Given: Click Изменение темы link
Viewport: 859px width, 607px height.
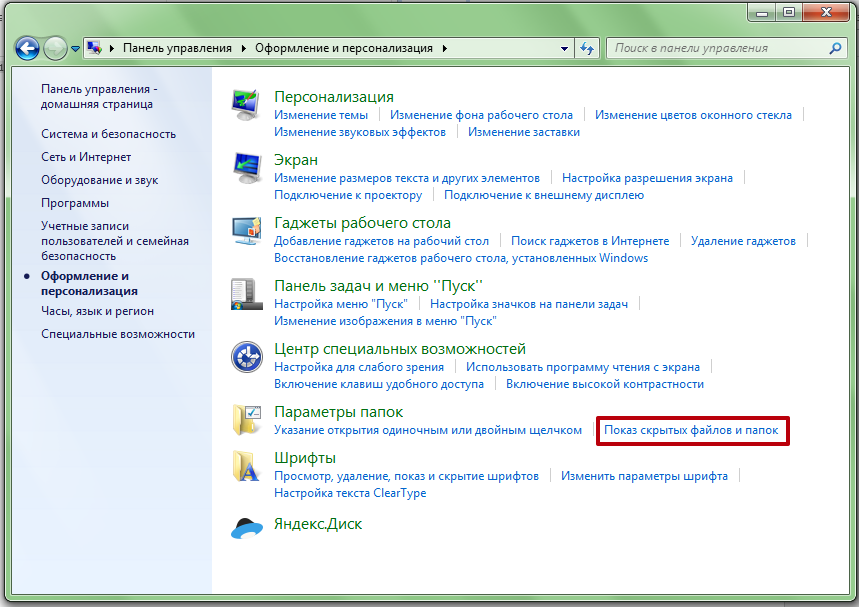Looking at the screenshot, I should (x=321, y=115).
